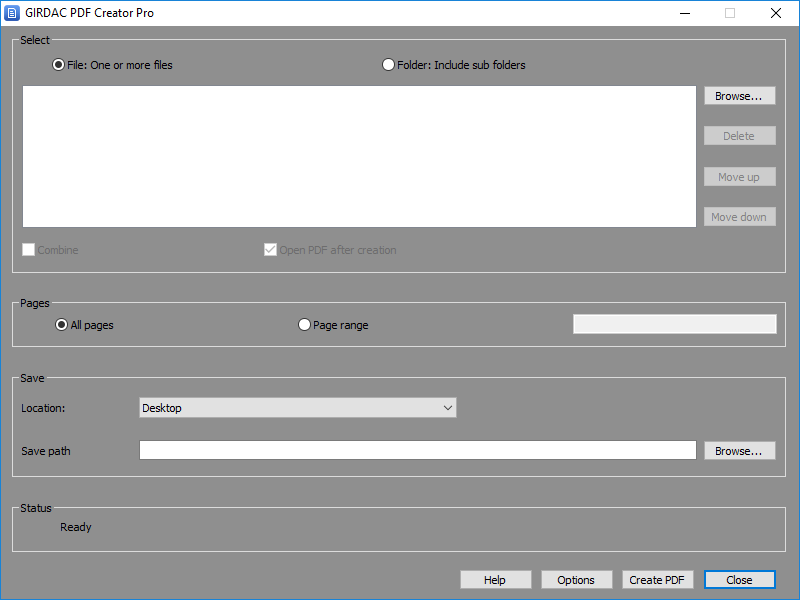Click the Save path label
Viewport: 800px width, 600px height.
coord(46,451)
